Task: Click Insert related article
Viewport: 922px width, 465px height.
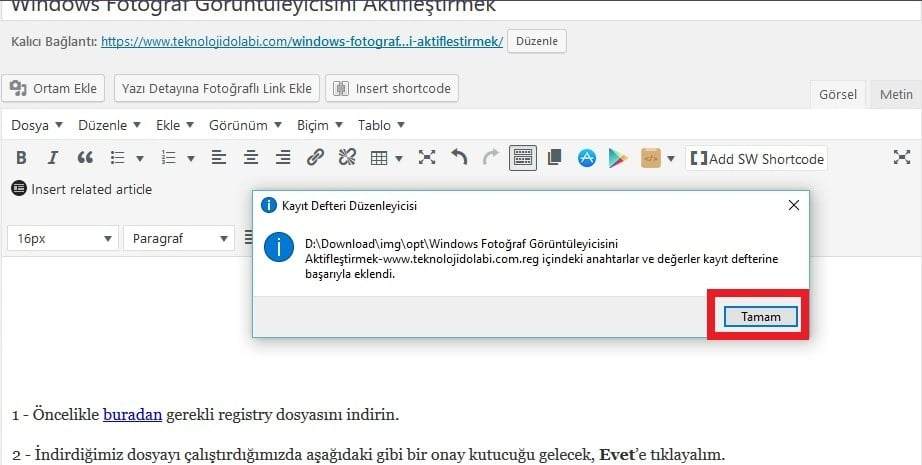Action: click(82, 189)
